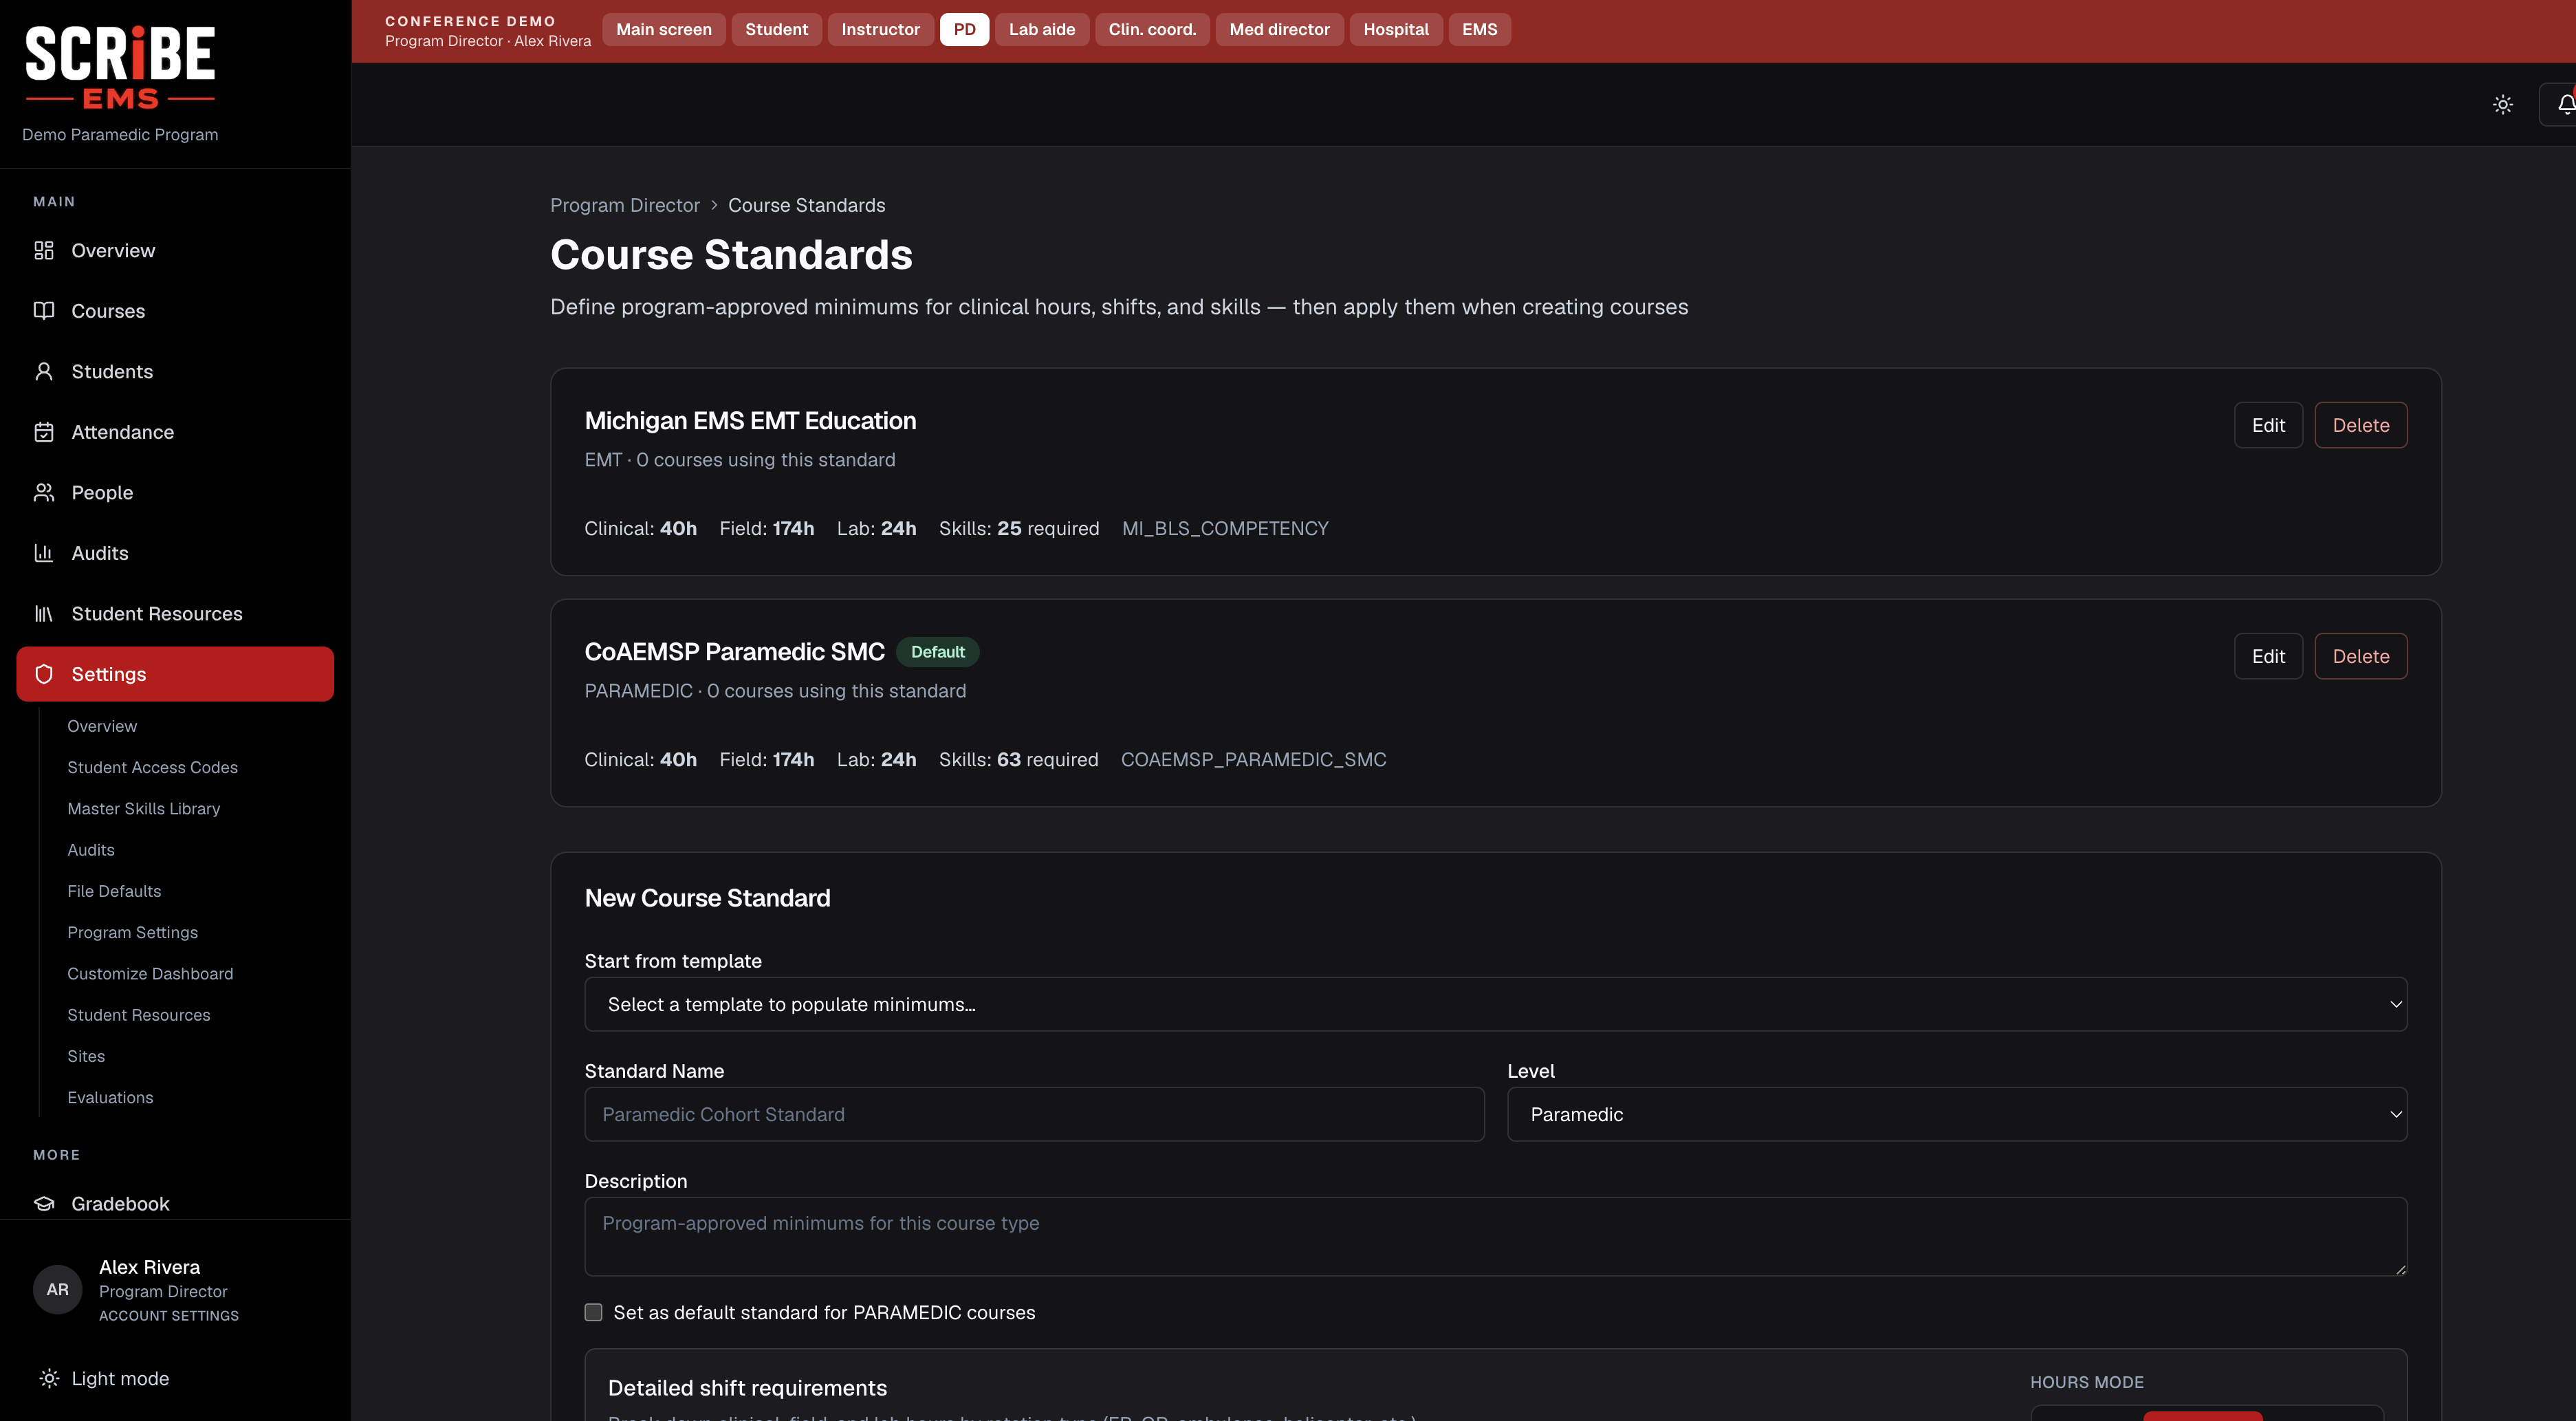Delete the Michigan EMS EMT Education standard
Image resolution: width=2576 pixels, height=1421 pixels.
tap(2360, 425)
